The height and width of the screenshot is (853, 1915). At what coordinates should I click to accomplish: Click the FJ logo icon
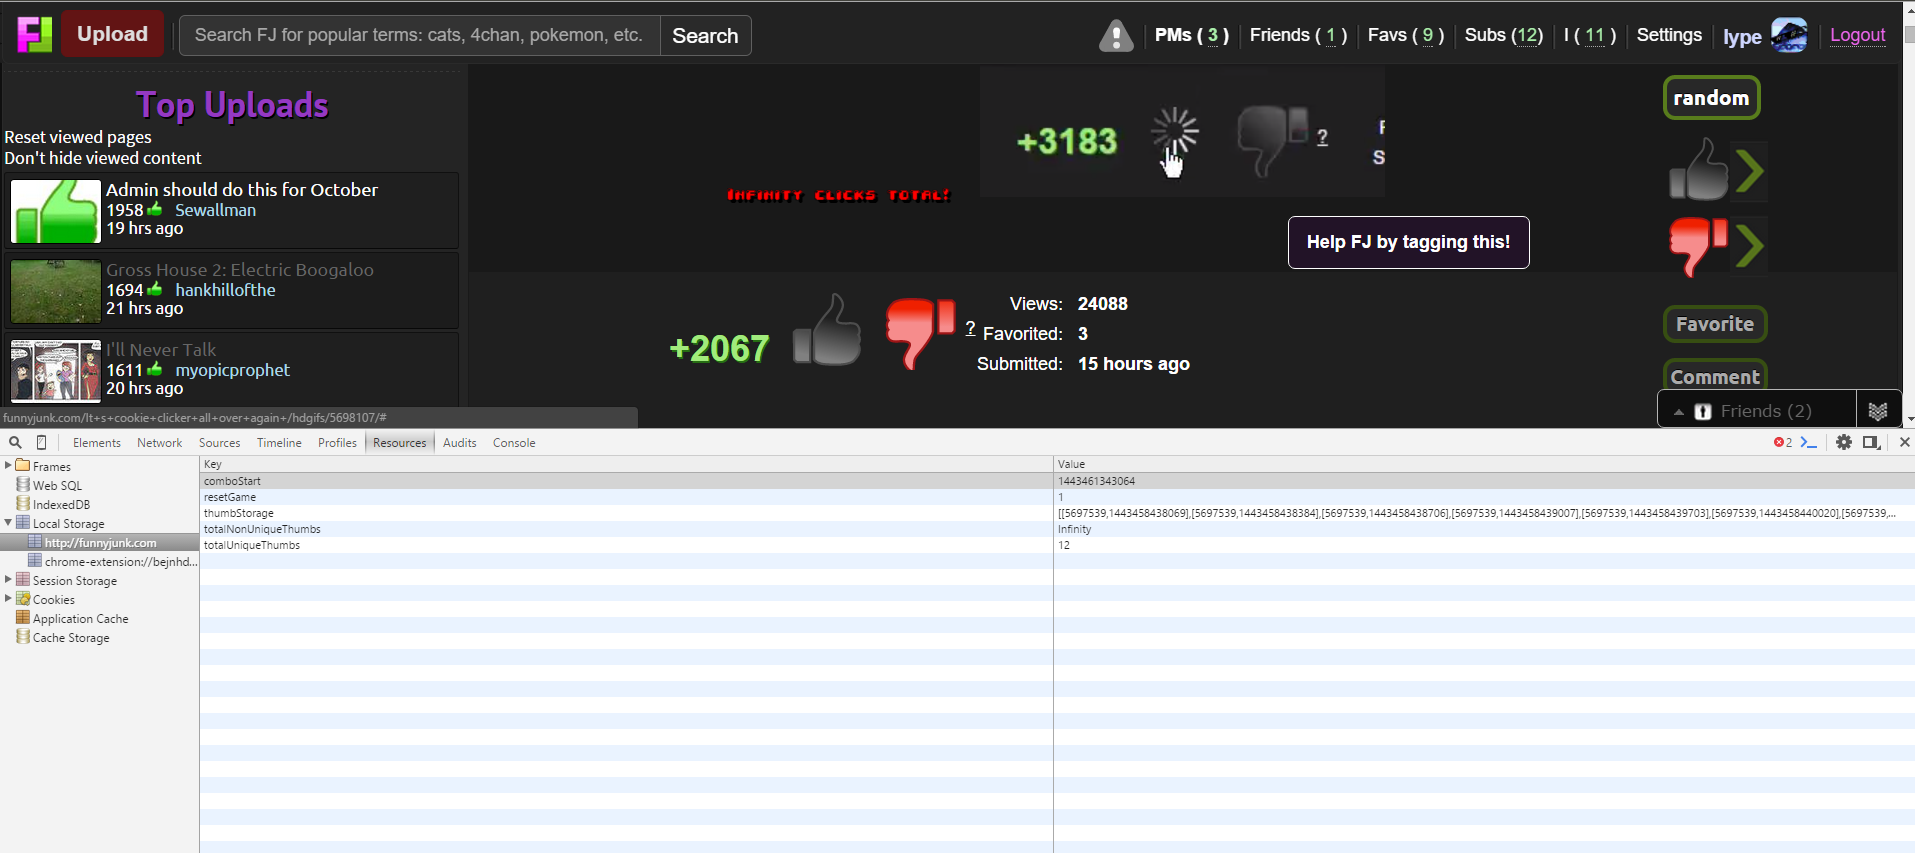(34, 34)
